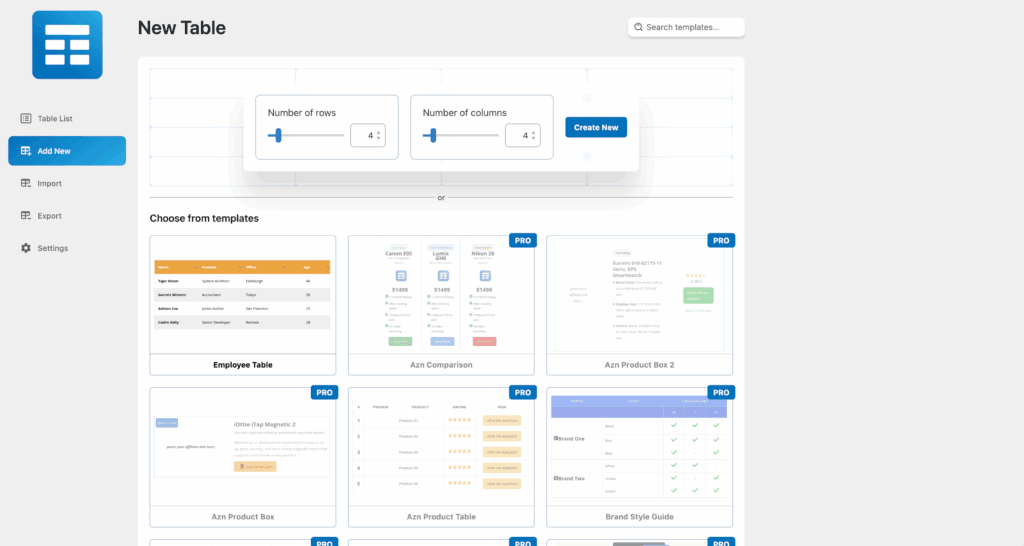Click the Employee Table caption
Viewport: 1024px width, 546px height.
[x=243, y=365]
